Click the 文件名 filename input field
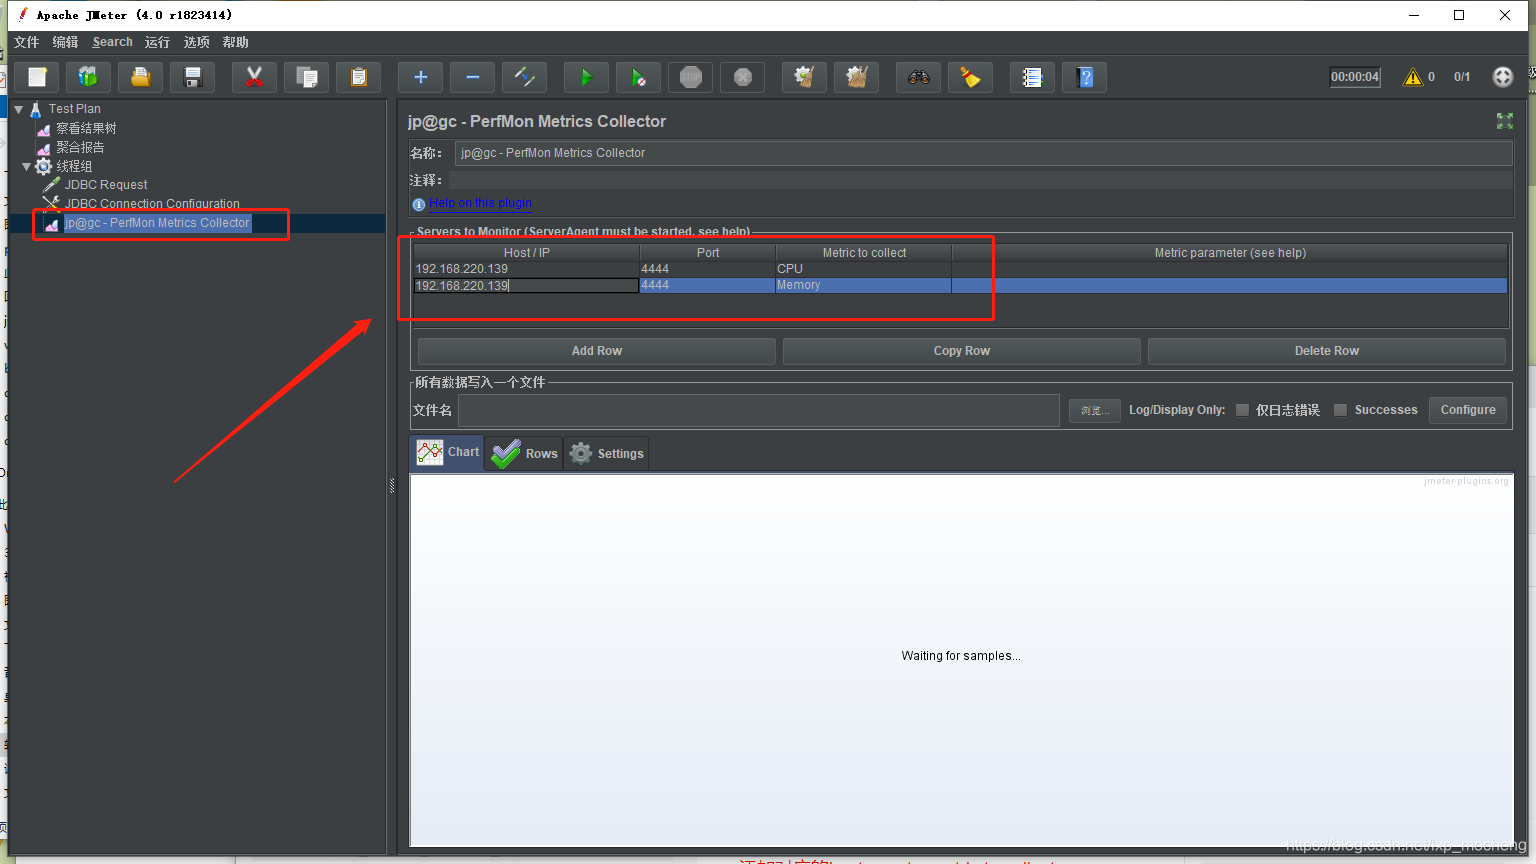 [x=759, y=410]
